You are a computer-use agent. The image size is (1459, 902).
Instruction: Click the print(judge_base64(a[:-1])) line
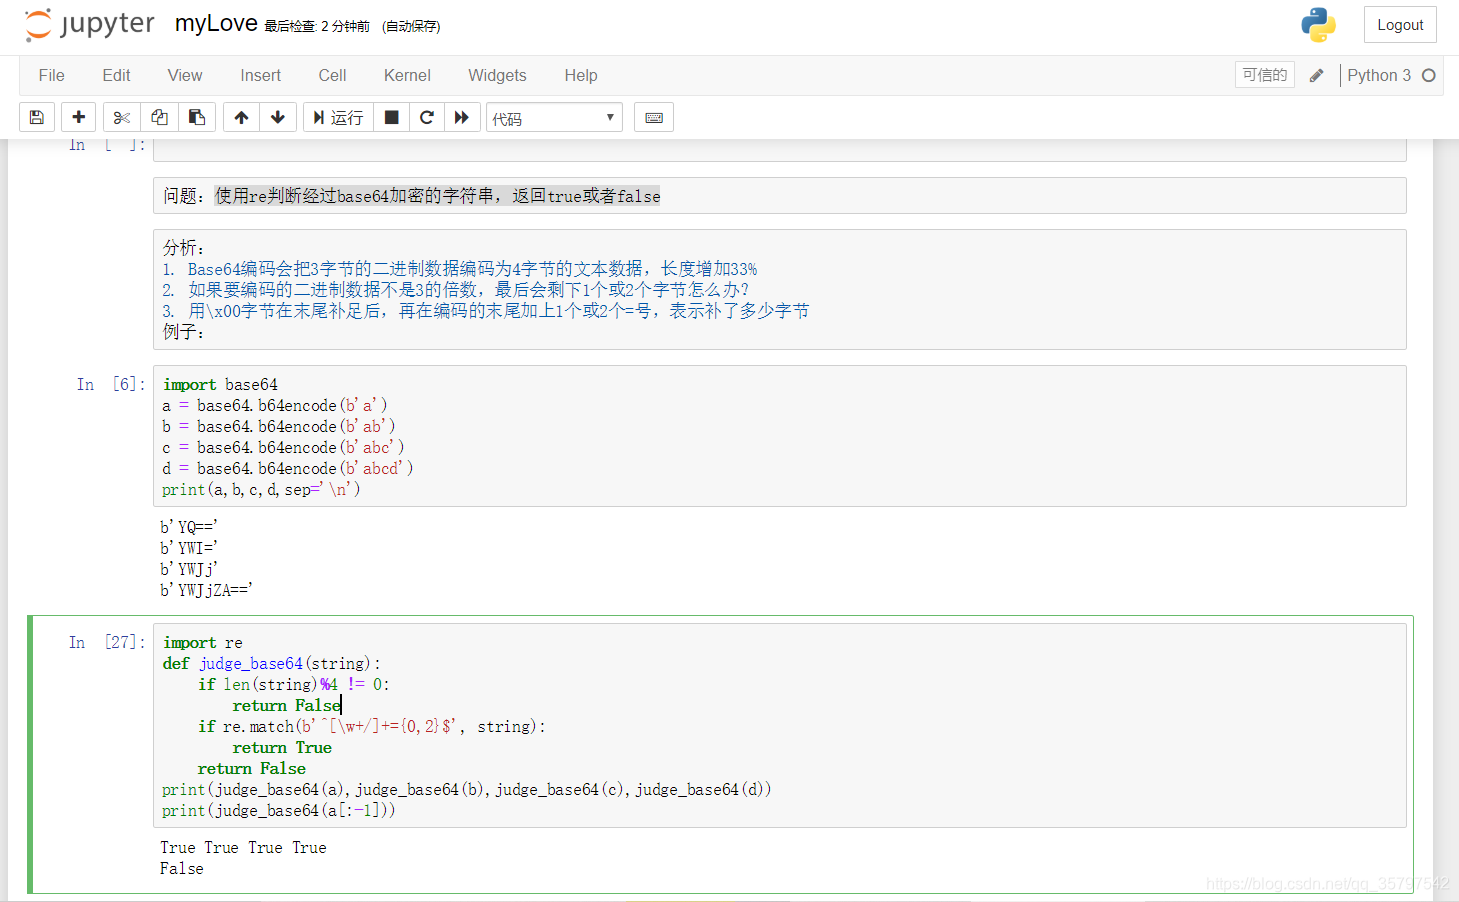coord(279,810)
